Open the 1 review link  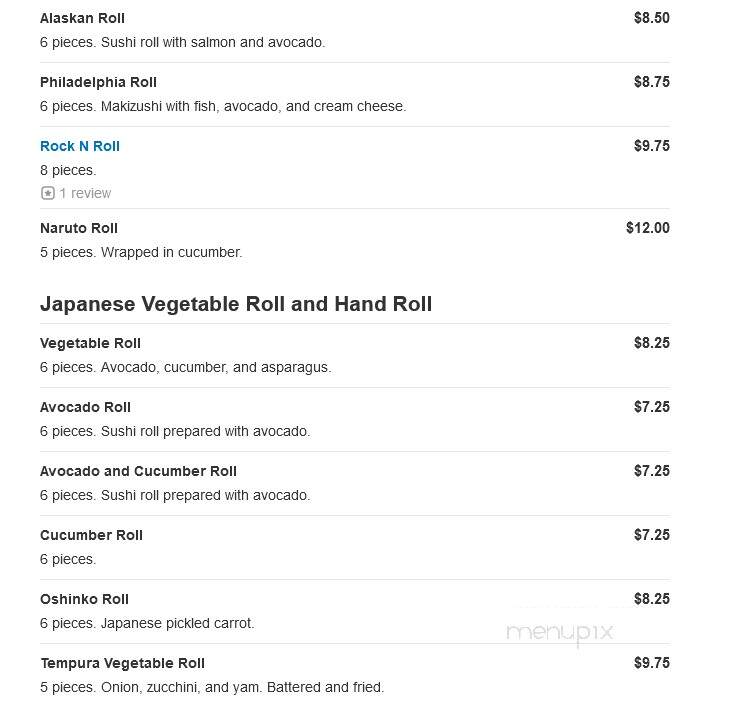click(85, 193)
